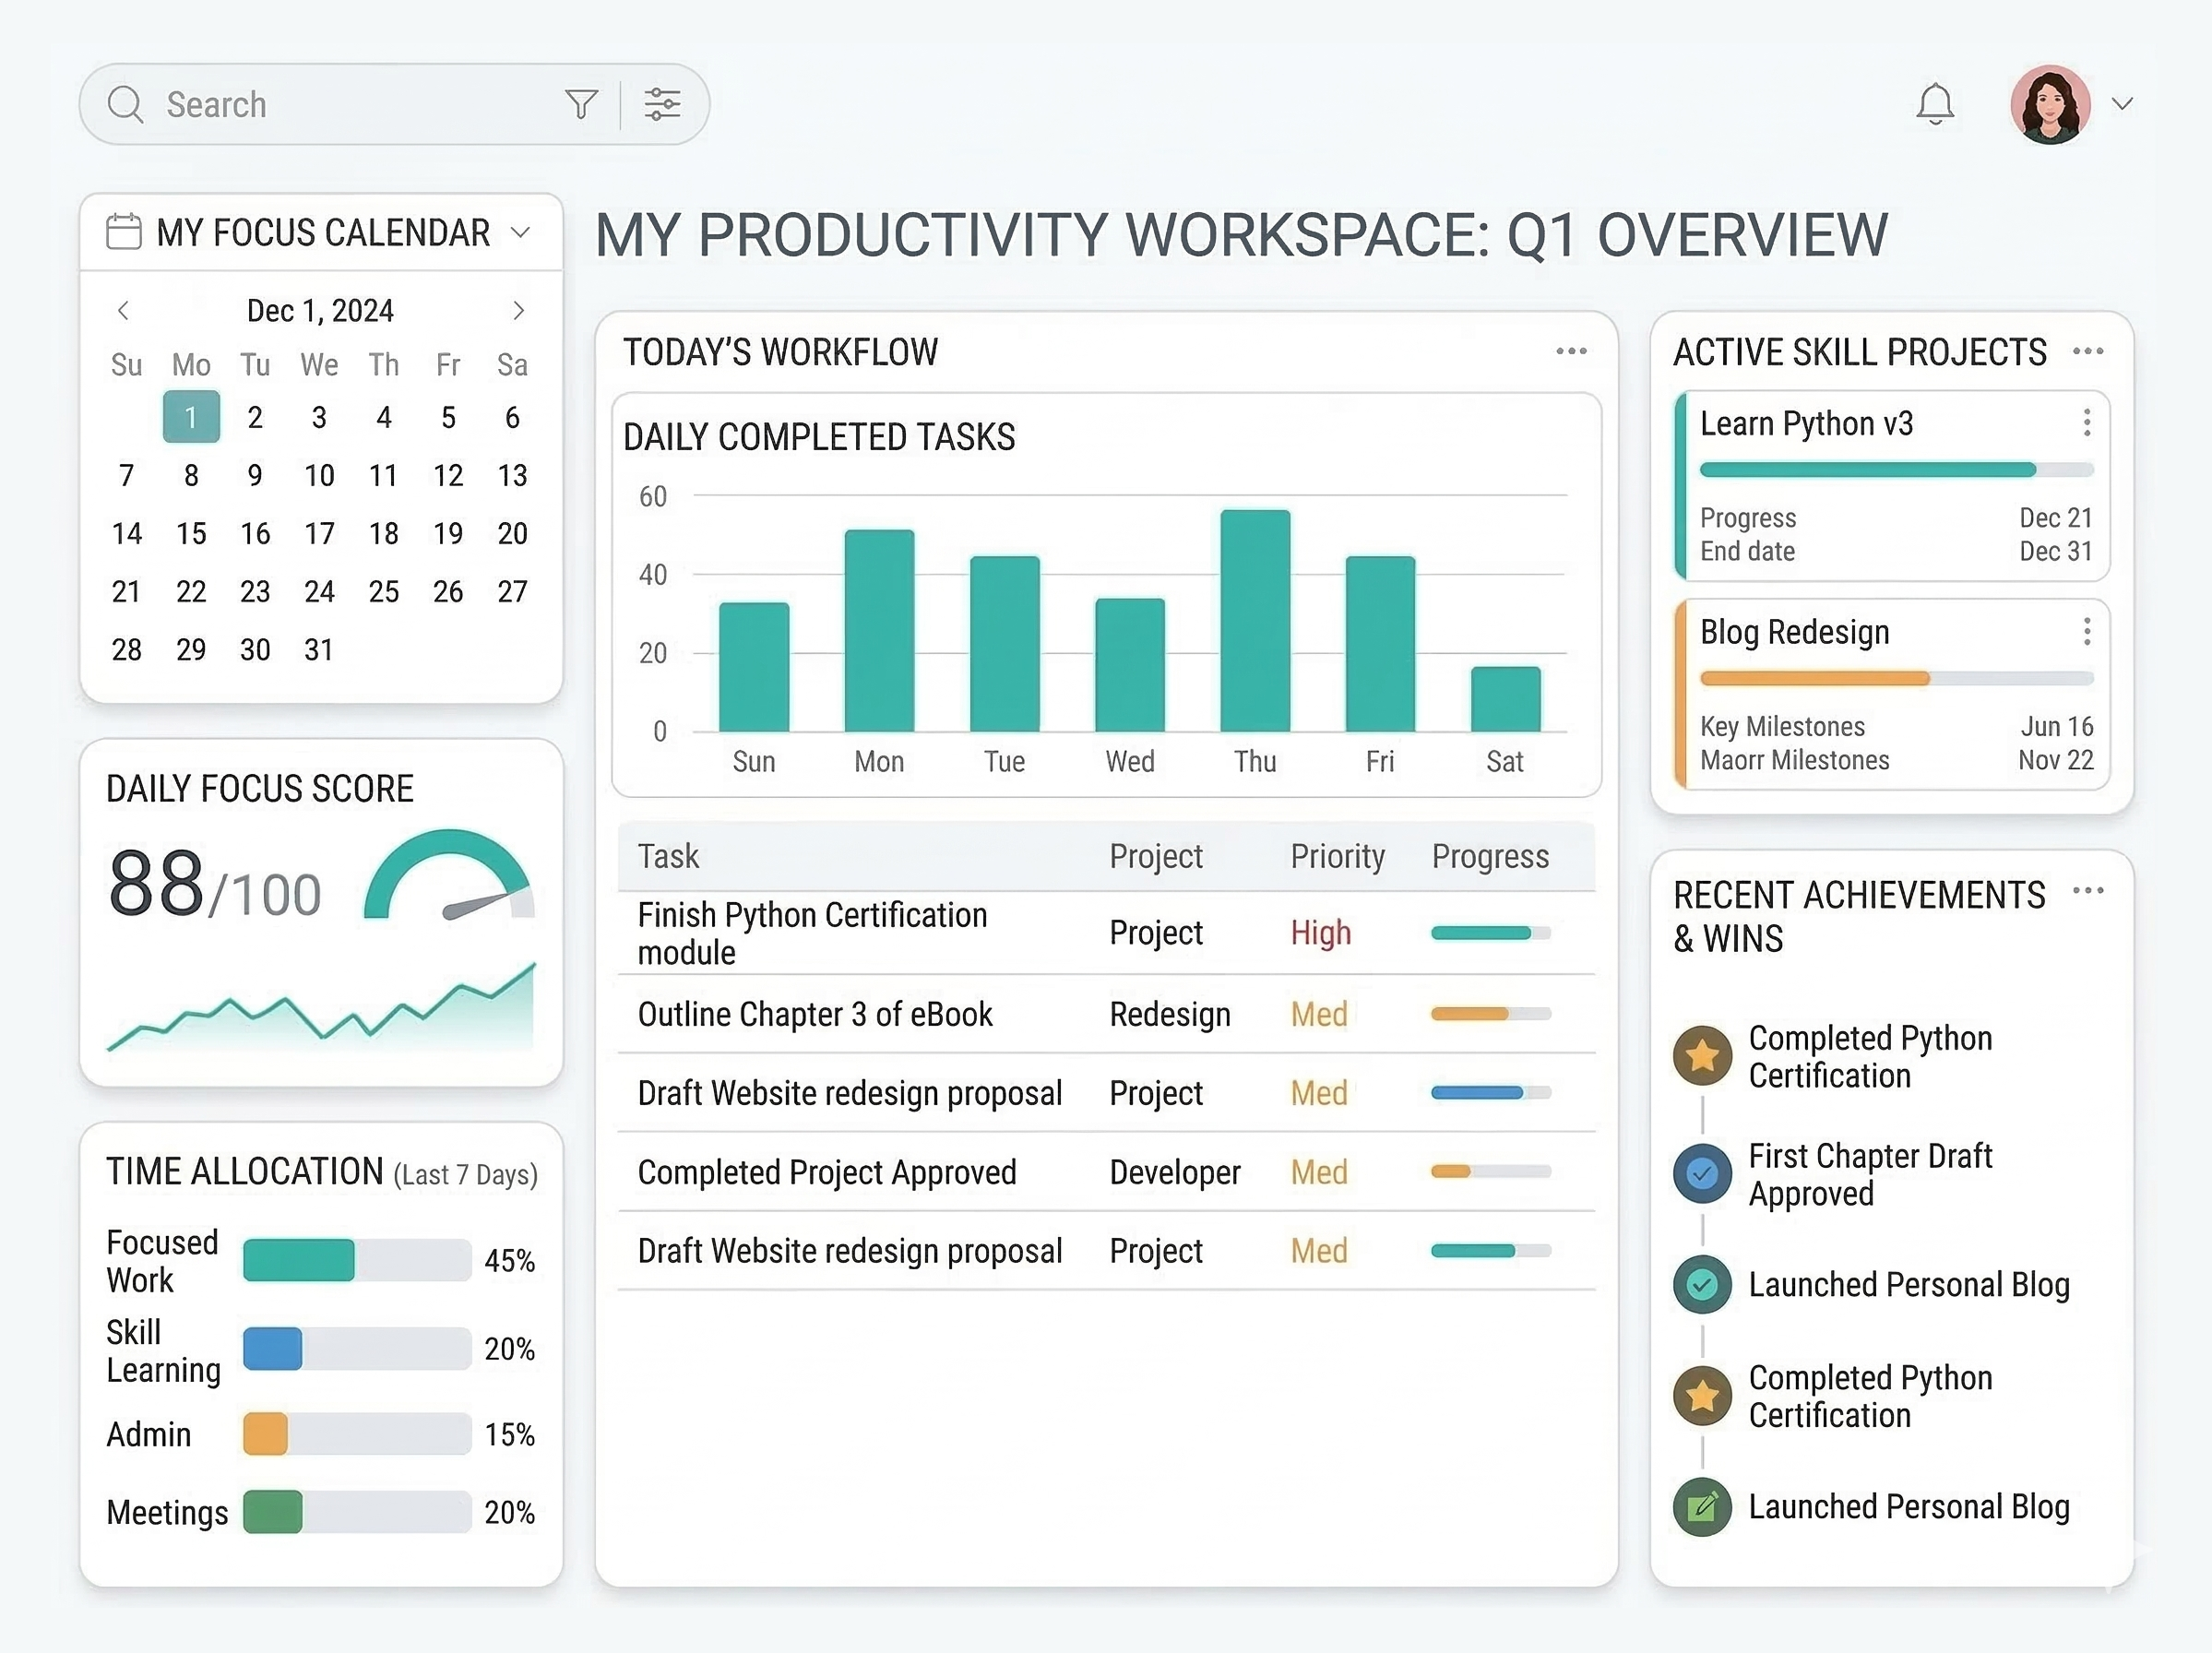
Task: Open the Outline Chapter 3 of eBook task
Action: [814, 1014]
